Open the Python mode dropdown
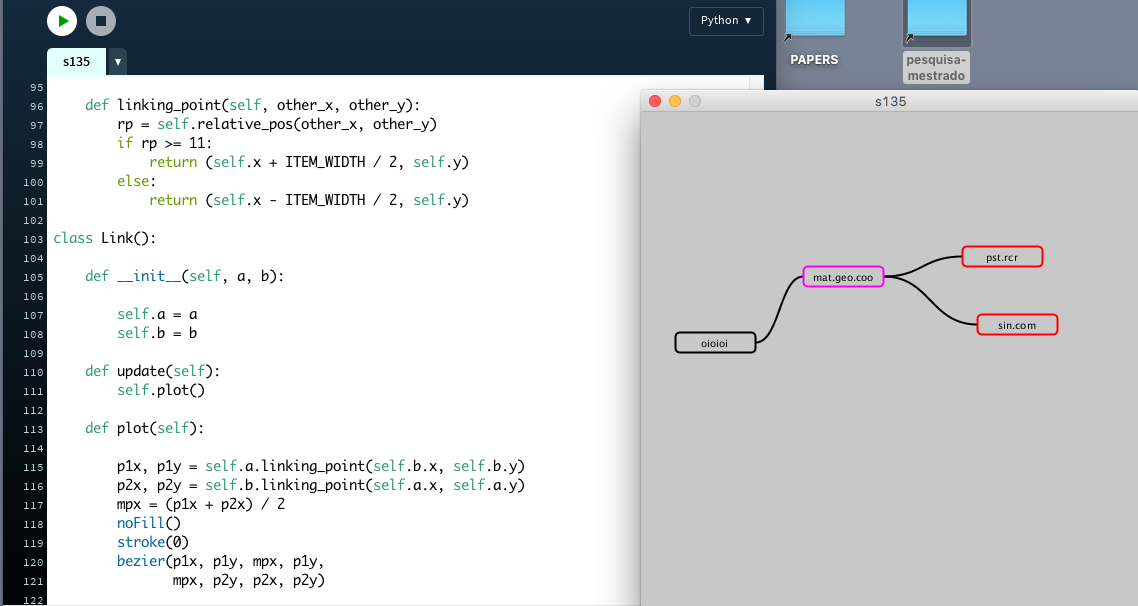 pyautogui.click(x=726, y=21)
